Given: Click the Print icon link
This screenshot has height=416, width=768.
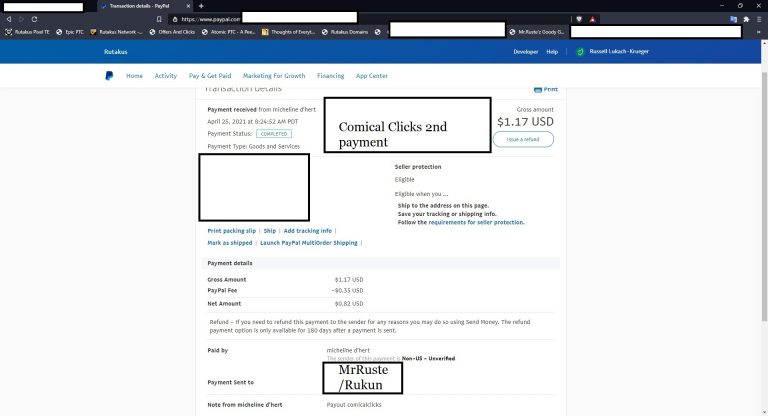Looking at the screenshot, I should [546, 89].
